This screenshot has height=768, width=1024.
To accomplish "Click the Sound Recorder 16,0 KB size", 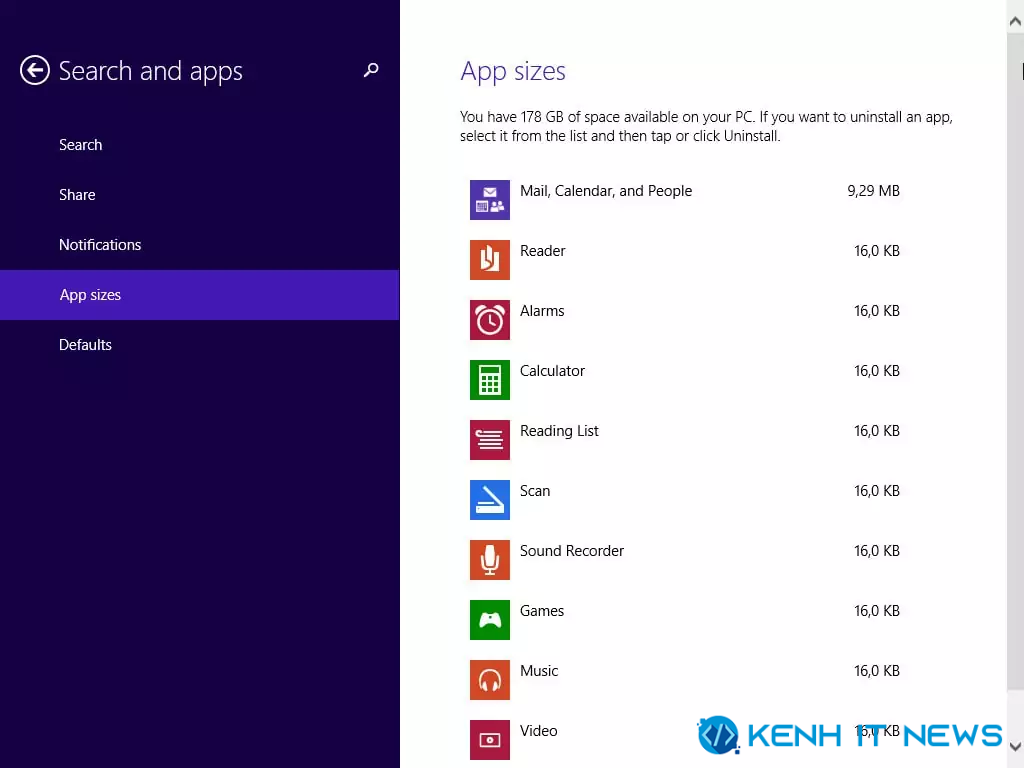I will coord(877,551).
